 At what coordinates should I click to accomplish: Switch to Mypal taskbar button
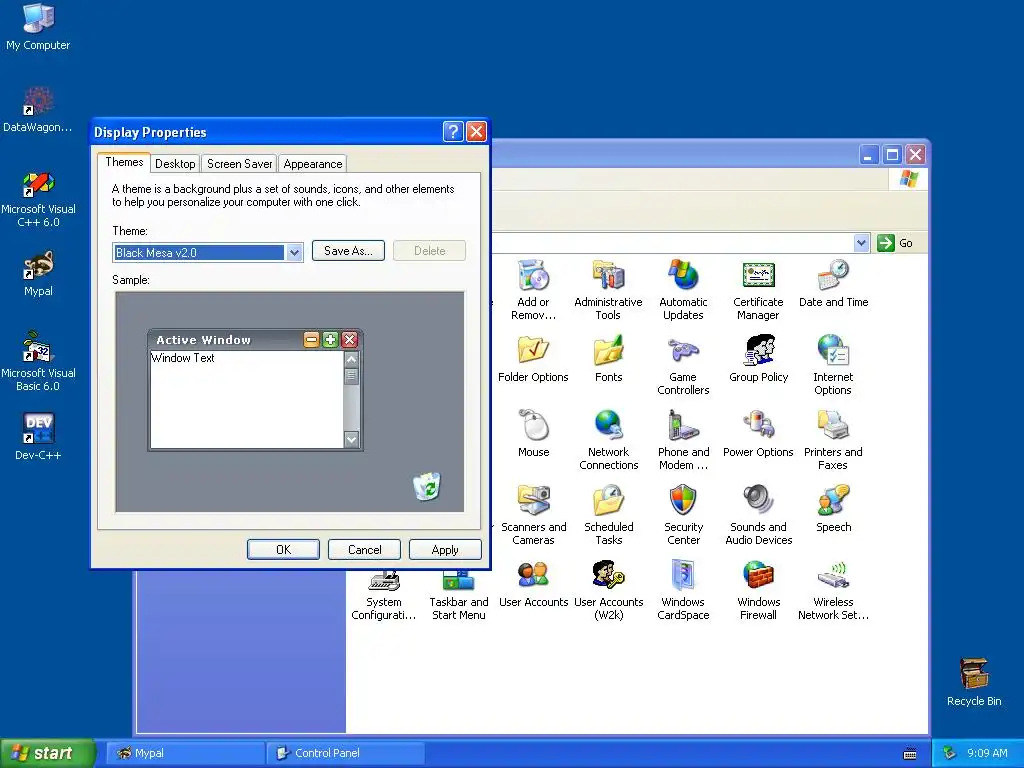coord(185,753)
